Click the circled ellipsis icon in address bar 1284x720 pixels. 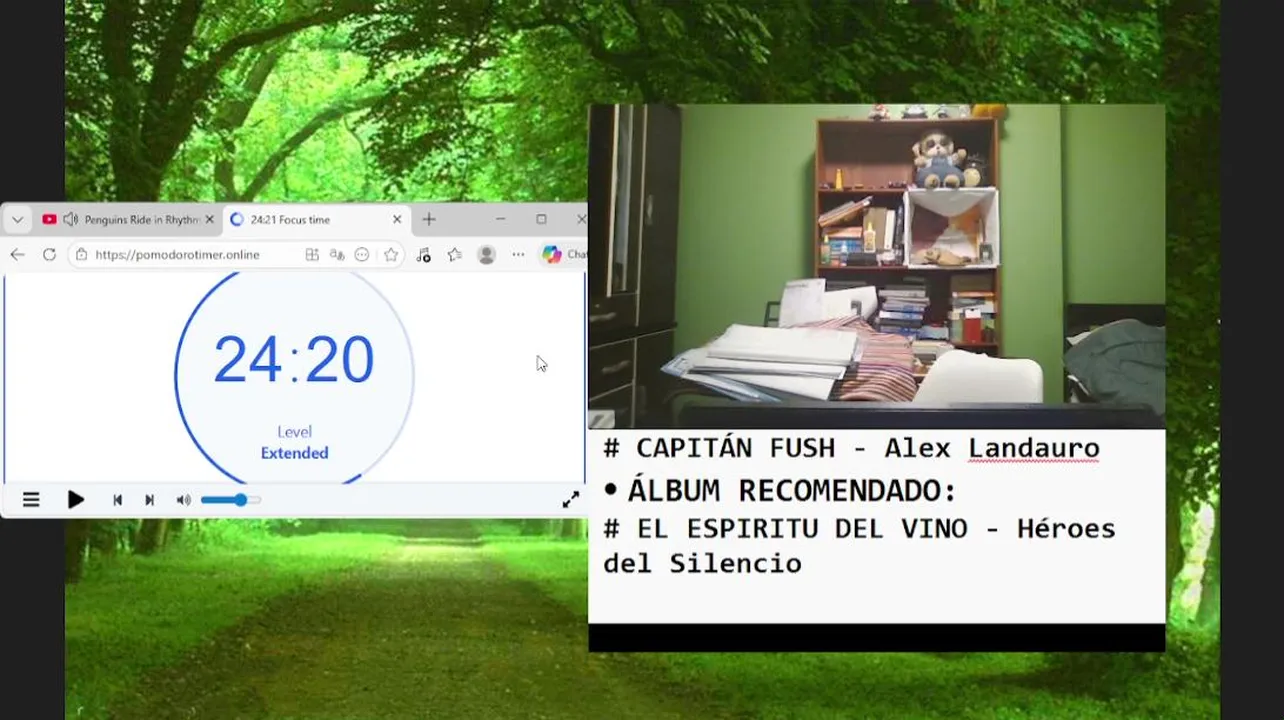[x=362, y=255]
